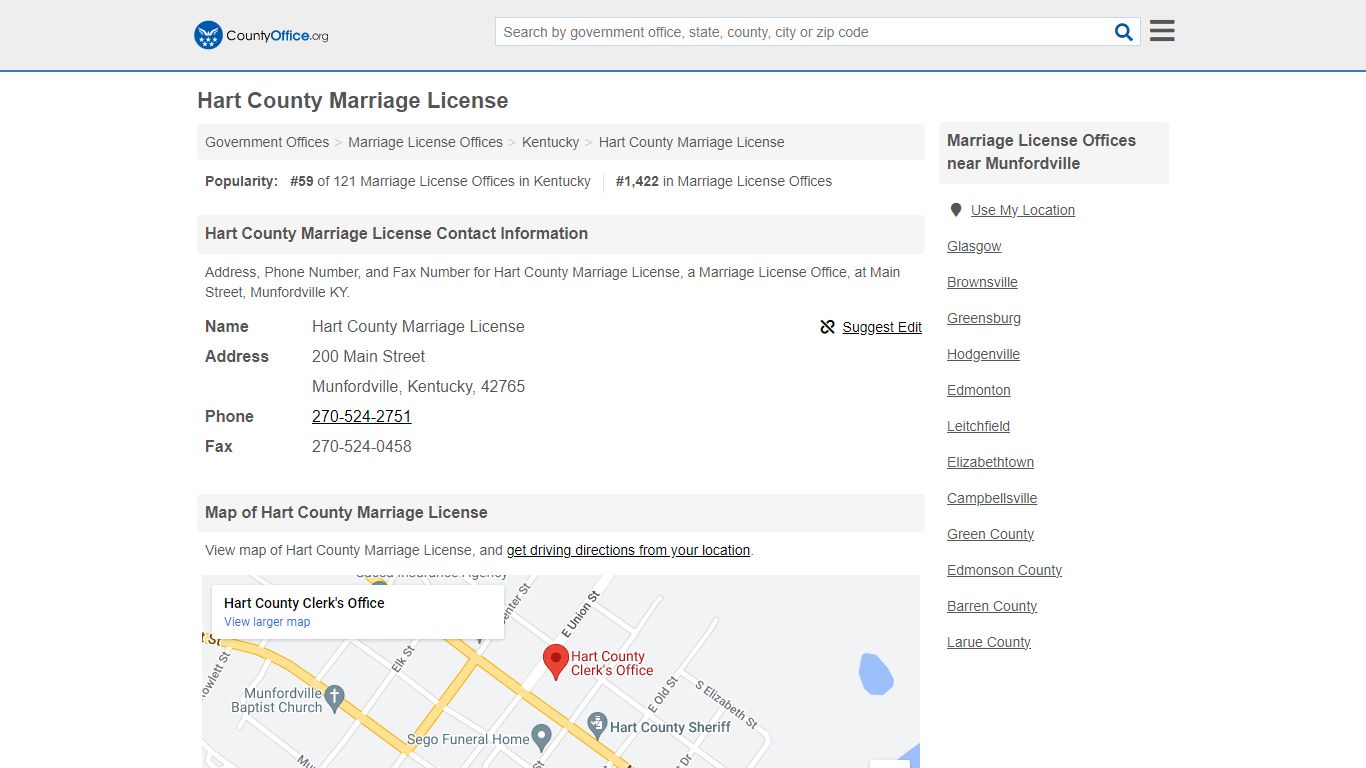The height and width of the screenshot is (768, 1366).
Task: Open Hart County Marriage License breadcrumb
Action: [691, 142]
